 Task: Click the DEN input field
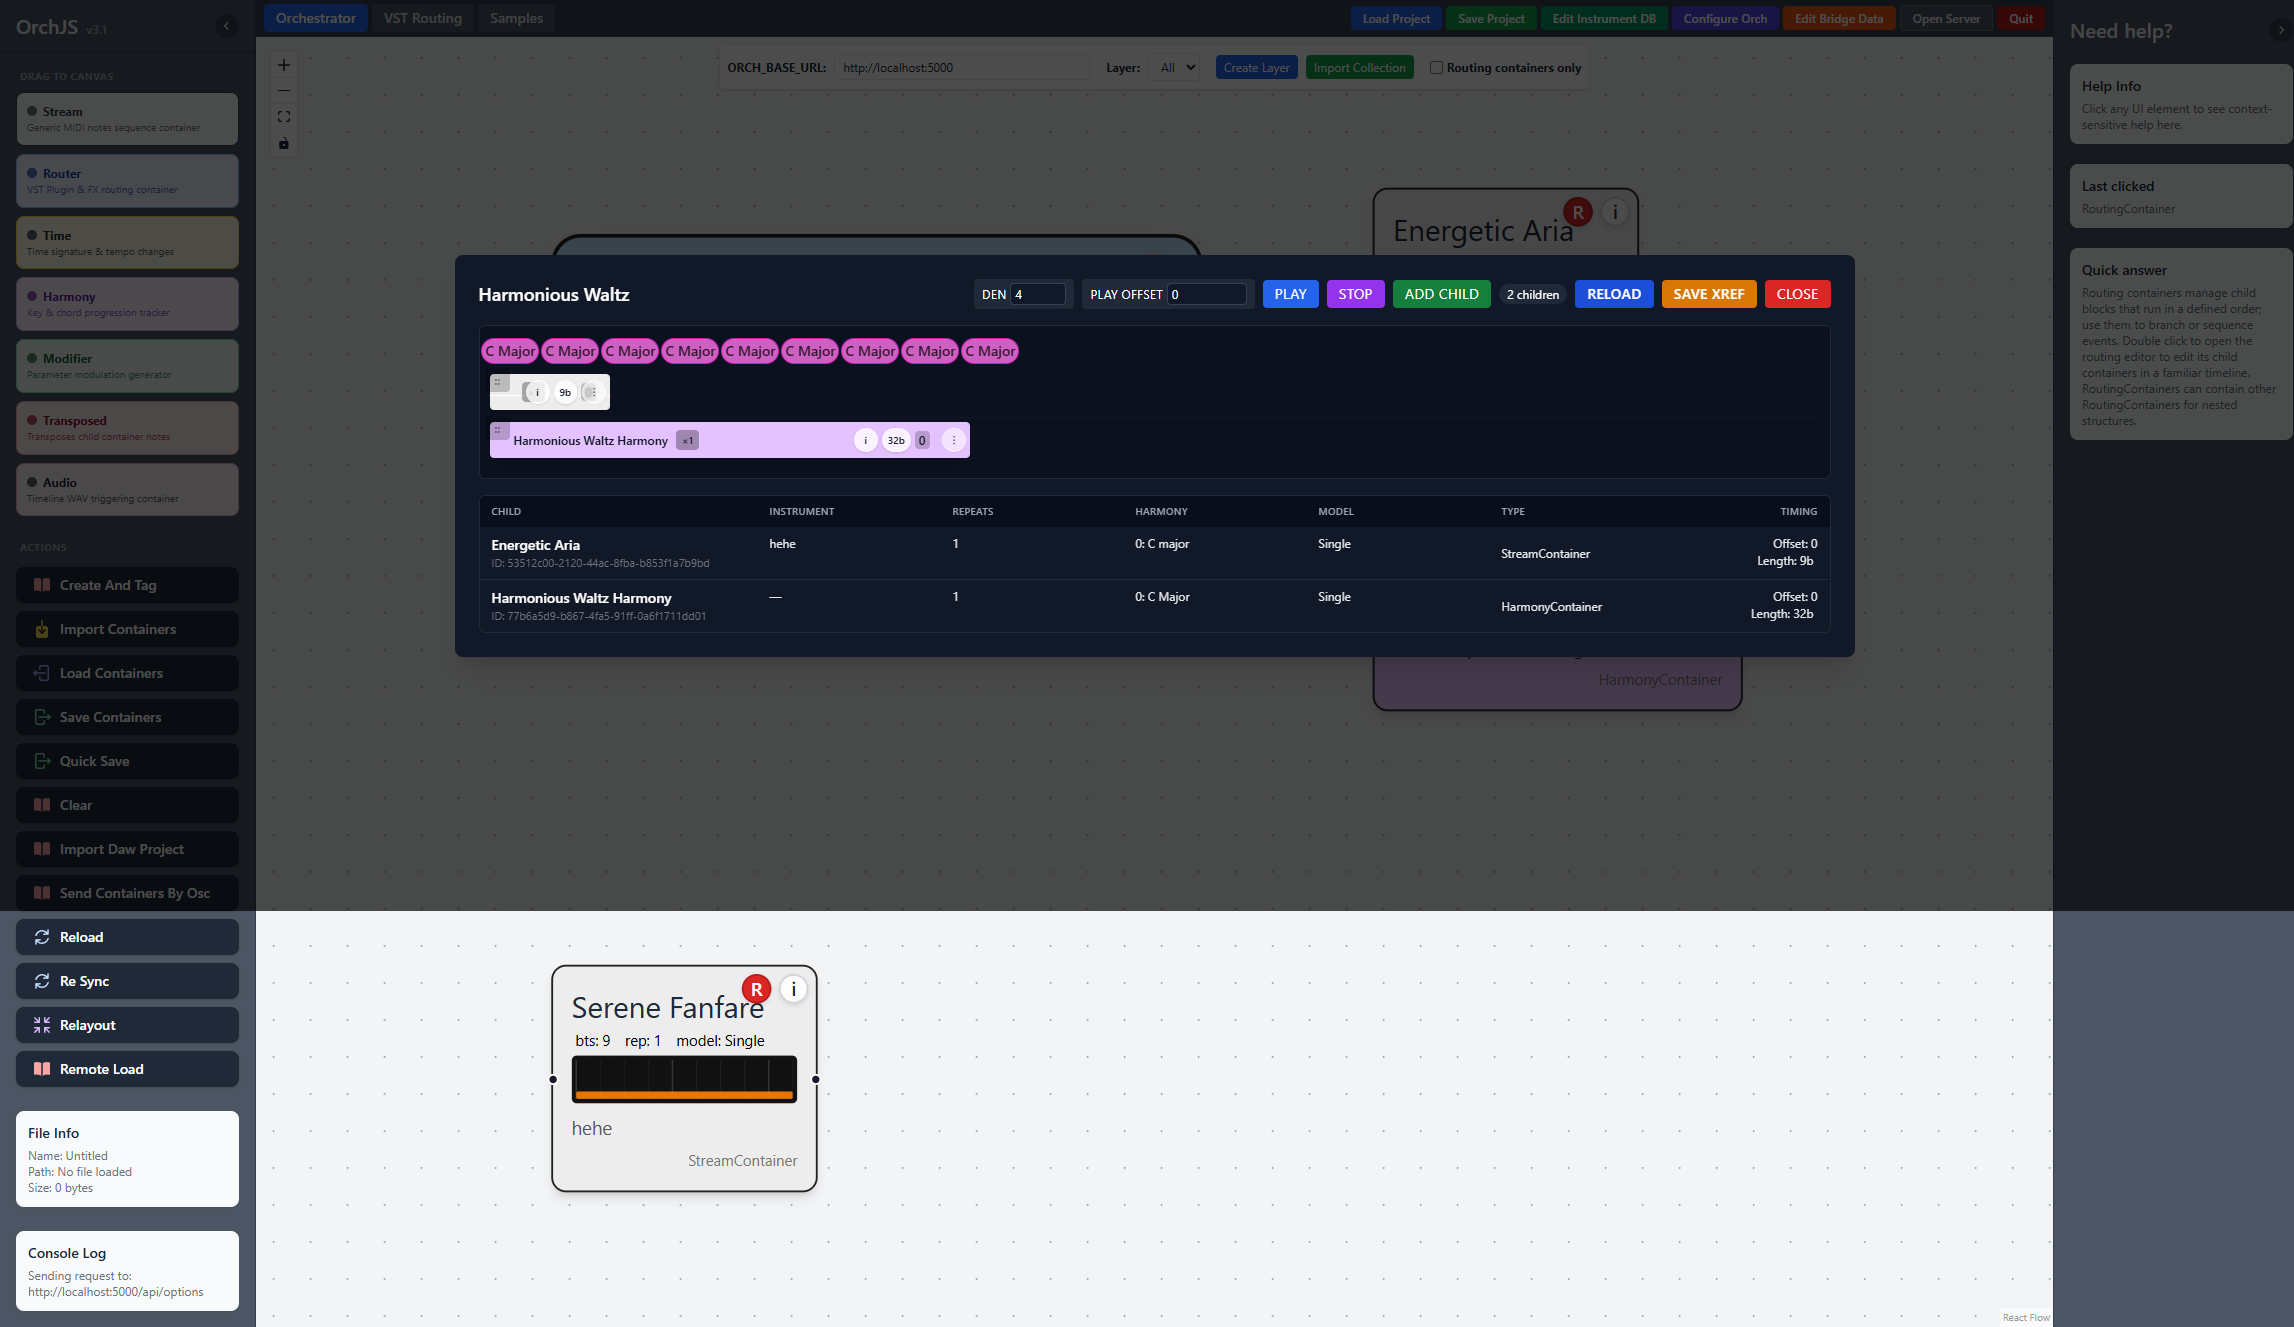click(x=1038, y=294)
